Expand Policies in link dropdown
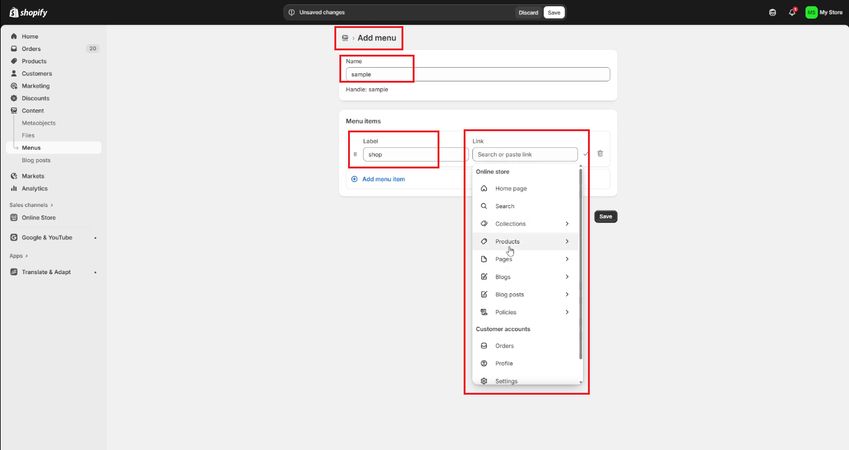Image resolution: width=849 pixels, height=450 pixels. [x=525, y=312]
